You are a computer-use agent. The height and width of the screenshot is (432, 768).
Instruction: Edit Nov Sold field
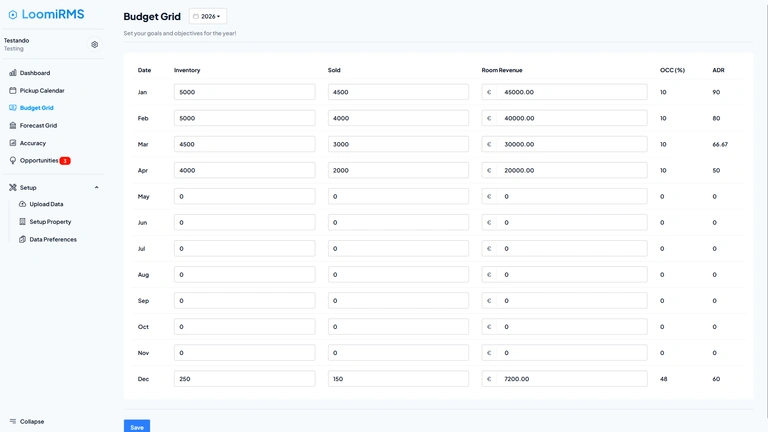point(398,353)
